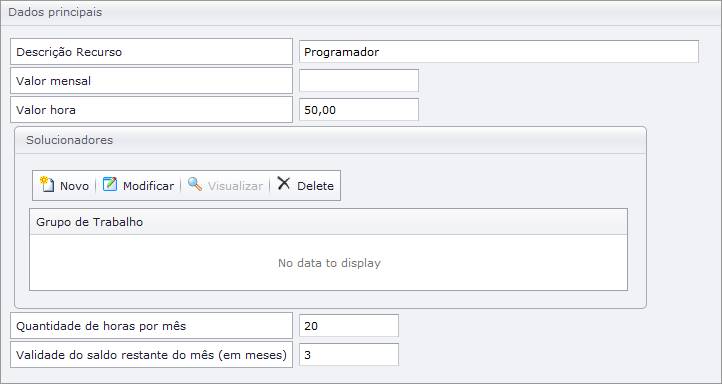Image resolution: width=722 pixels, height=384 pixels.
Task: Click the Valor hora label
Action: pos(46,110)
